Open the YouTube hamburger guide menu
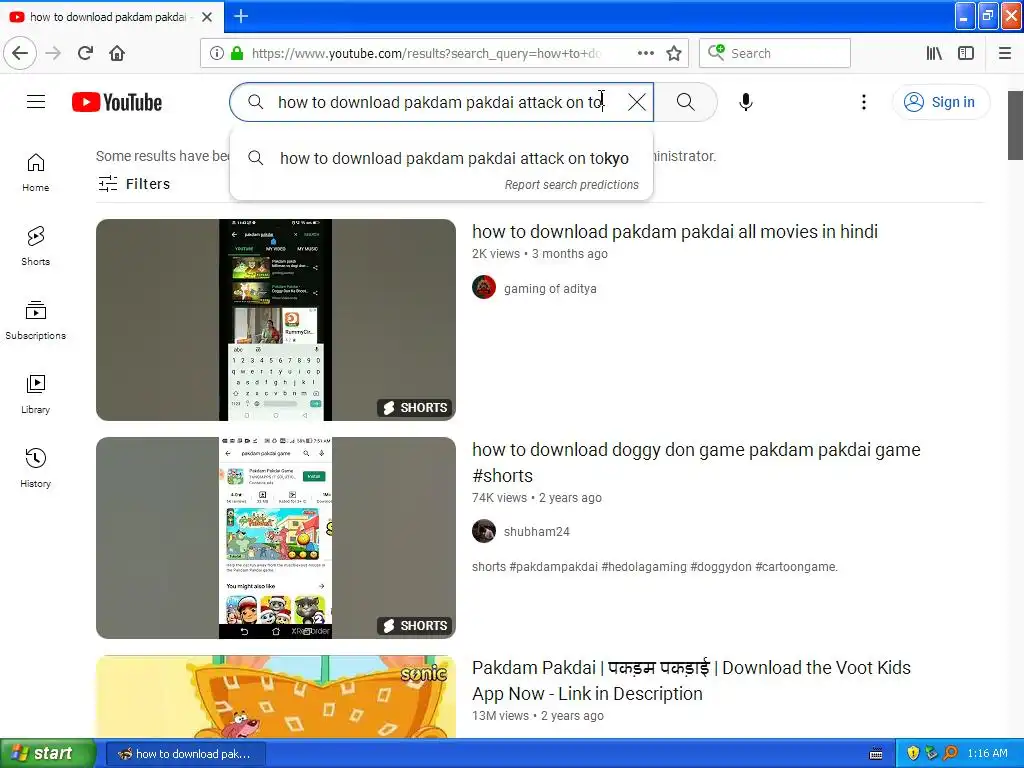1024x768 pixels. pos(36,102)
